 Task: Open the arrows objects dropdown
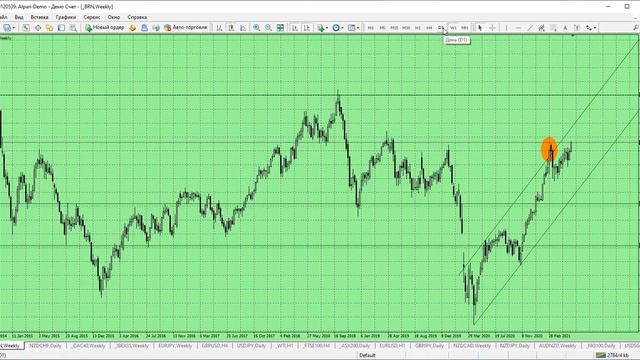591,28
